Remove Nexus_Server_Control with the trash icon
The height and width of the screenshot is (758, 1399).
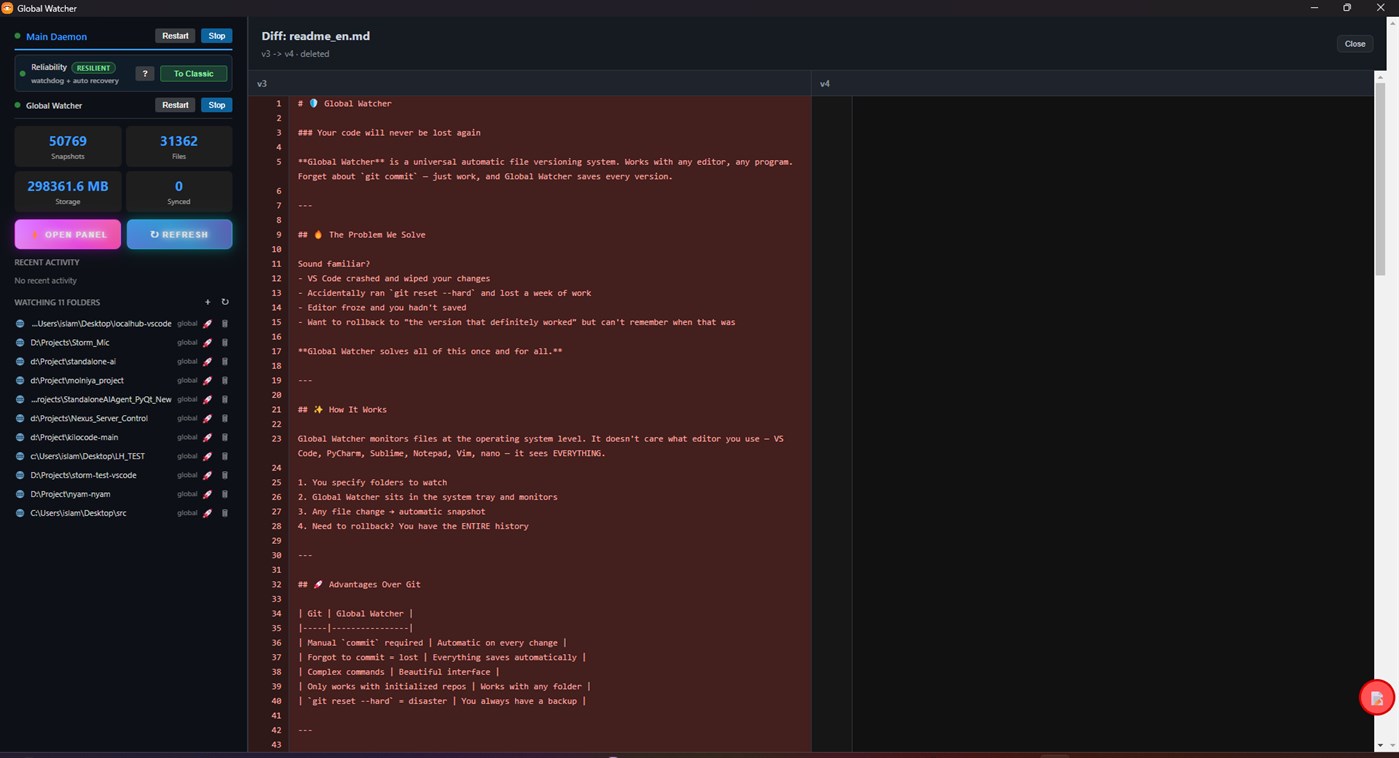[225, 419]
